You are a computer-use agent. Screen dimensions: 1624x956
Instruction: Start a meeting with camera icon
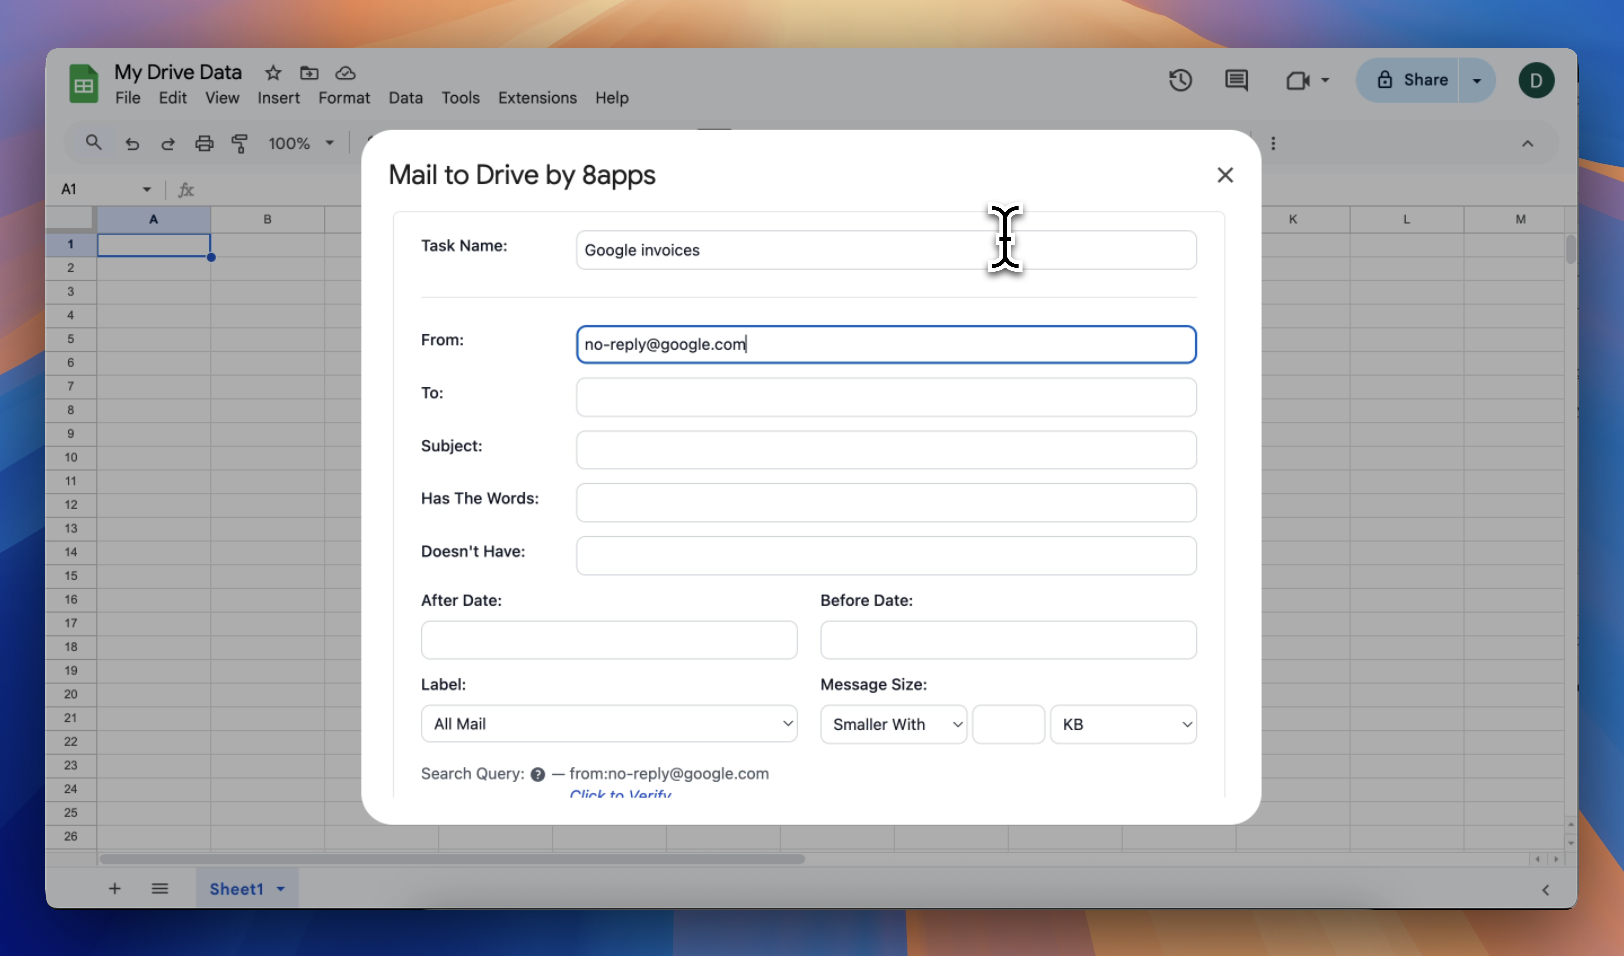(1298, 80)
